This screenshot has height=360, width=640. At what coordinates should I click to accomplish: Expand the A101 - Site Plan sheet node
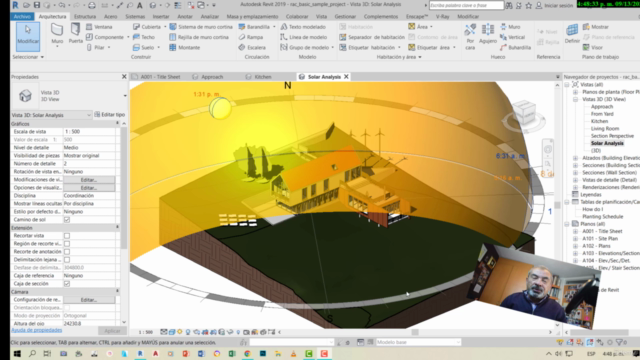click(x=576, y=238)
